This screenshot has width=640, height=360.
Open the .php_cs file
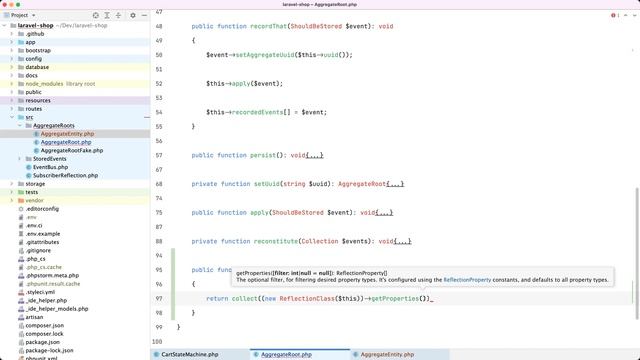click(36, 259)
